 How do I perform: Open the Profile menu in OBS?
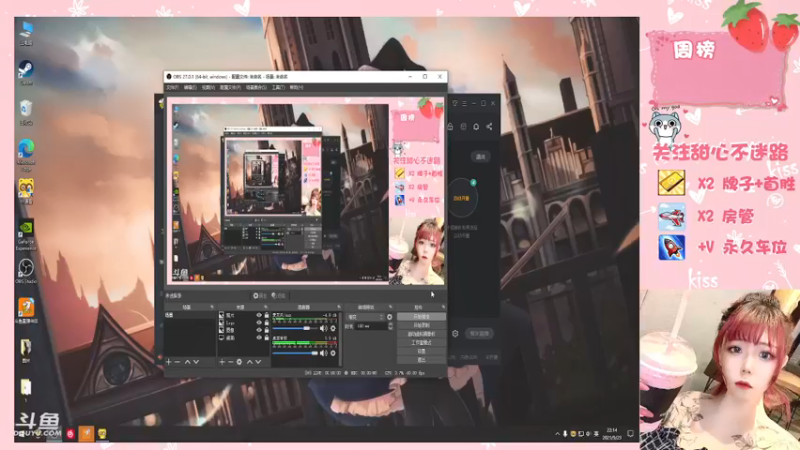(x=230, y=88)
